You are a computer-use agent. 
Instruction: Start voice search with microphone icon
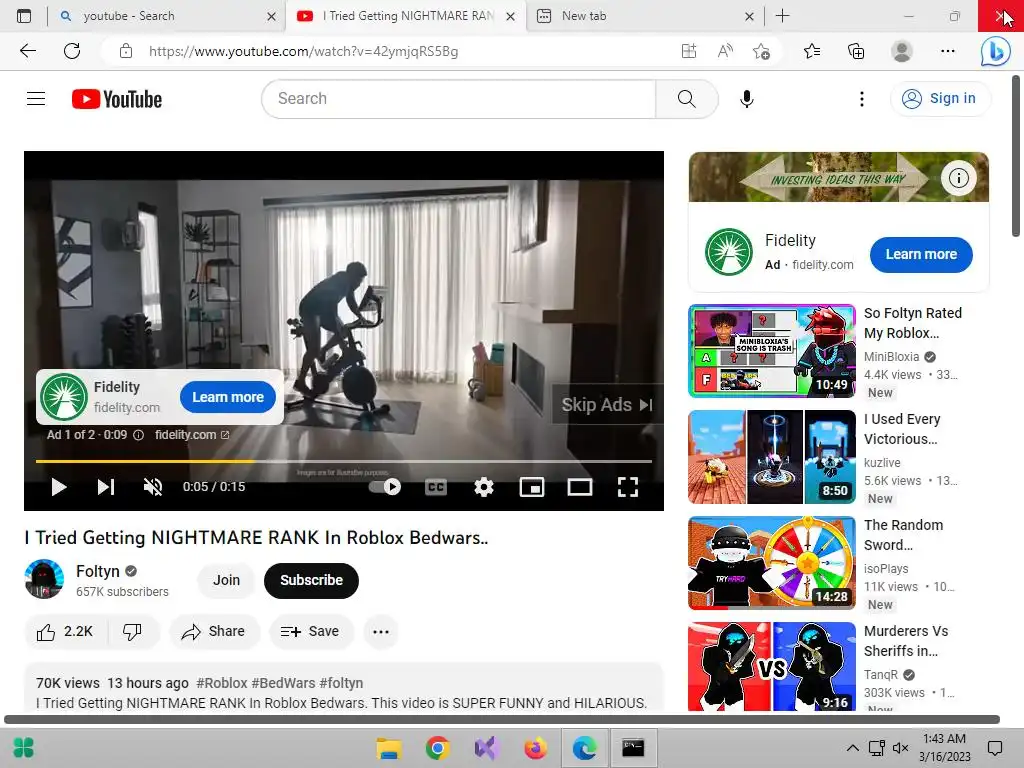(x=746, y=99)
